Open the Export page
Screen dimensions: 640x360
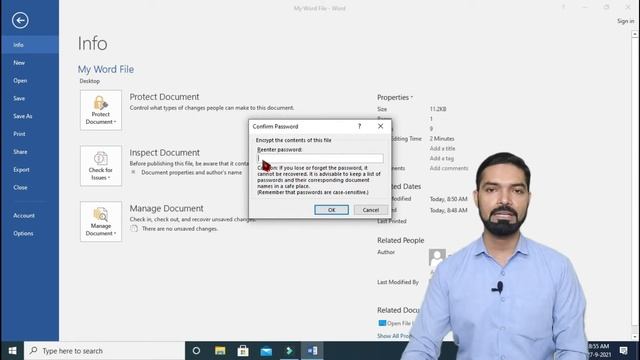click(x=29, y=170)
